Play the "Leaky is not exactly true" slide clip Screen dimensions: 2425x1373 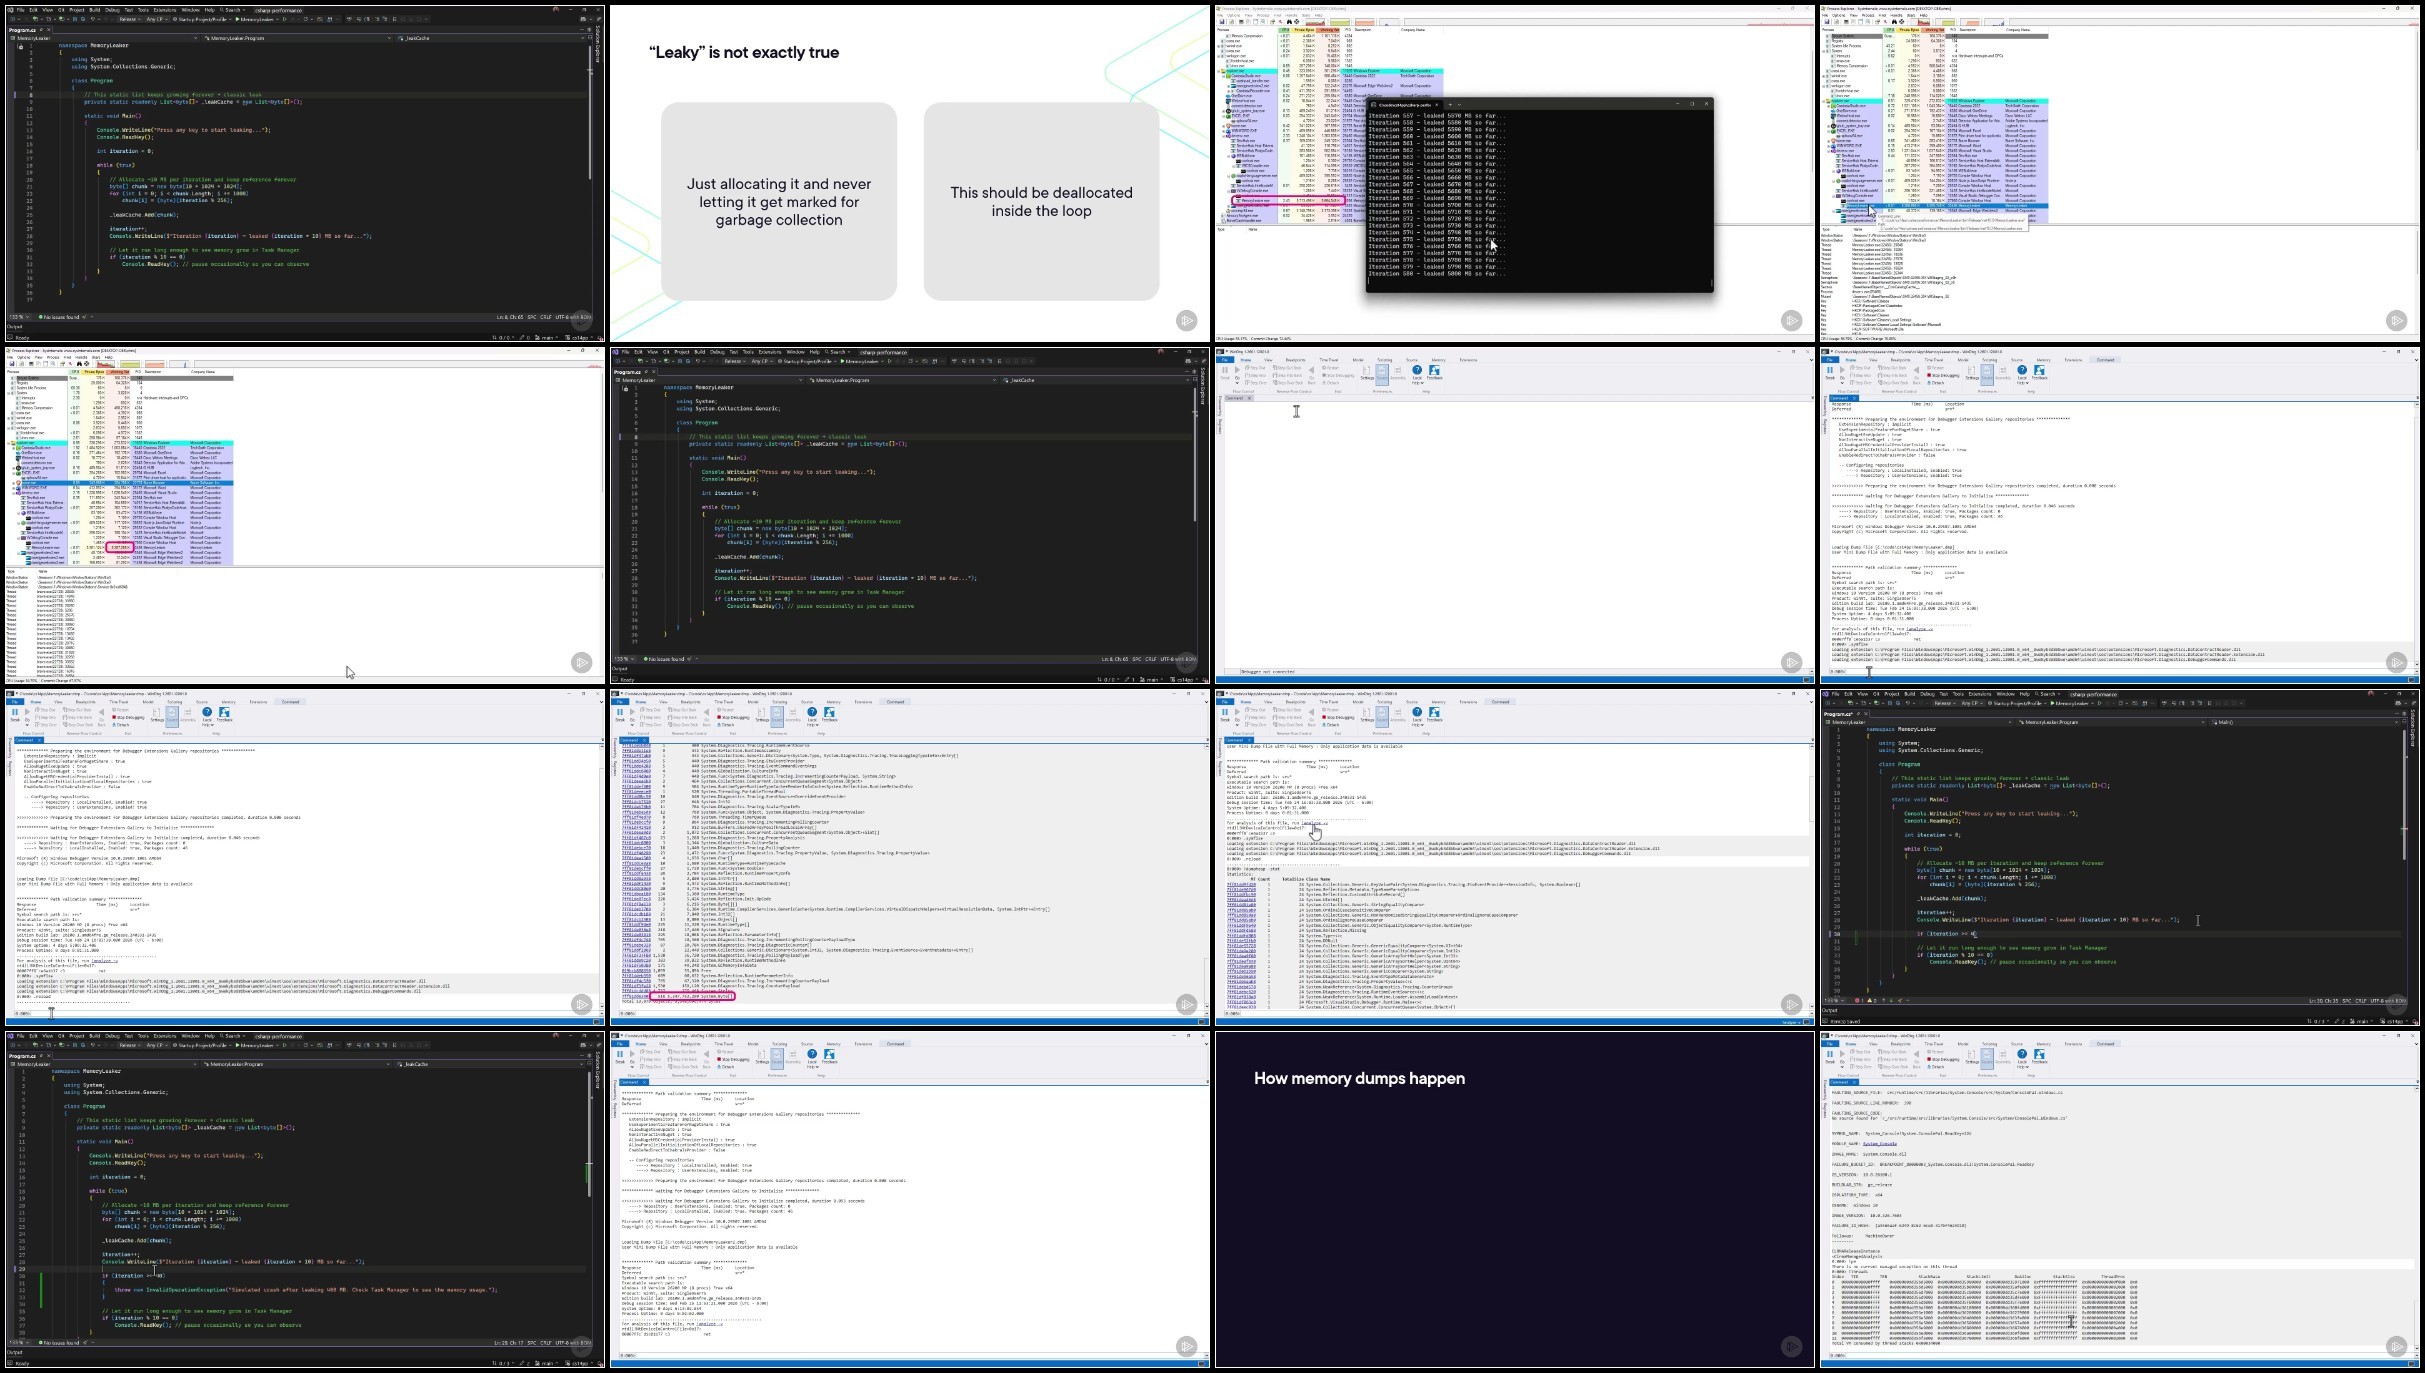pos(1186,321)
